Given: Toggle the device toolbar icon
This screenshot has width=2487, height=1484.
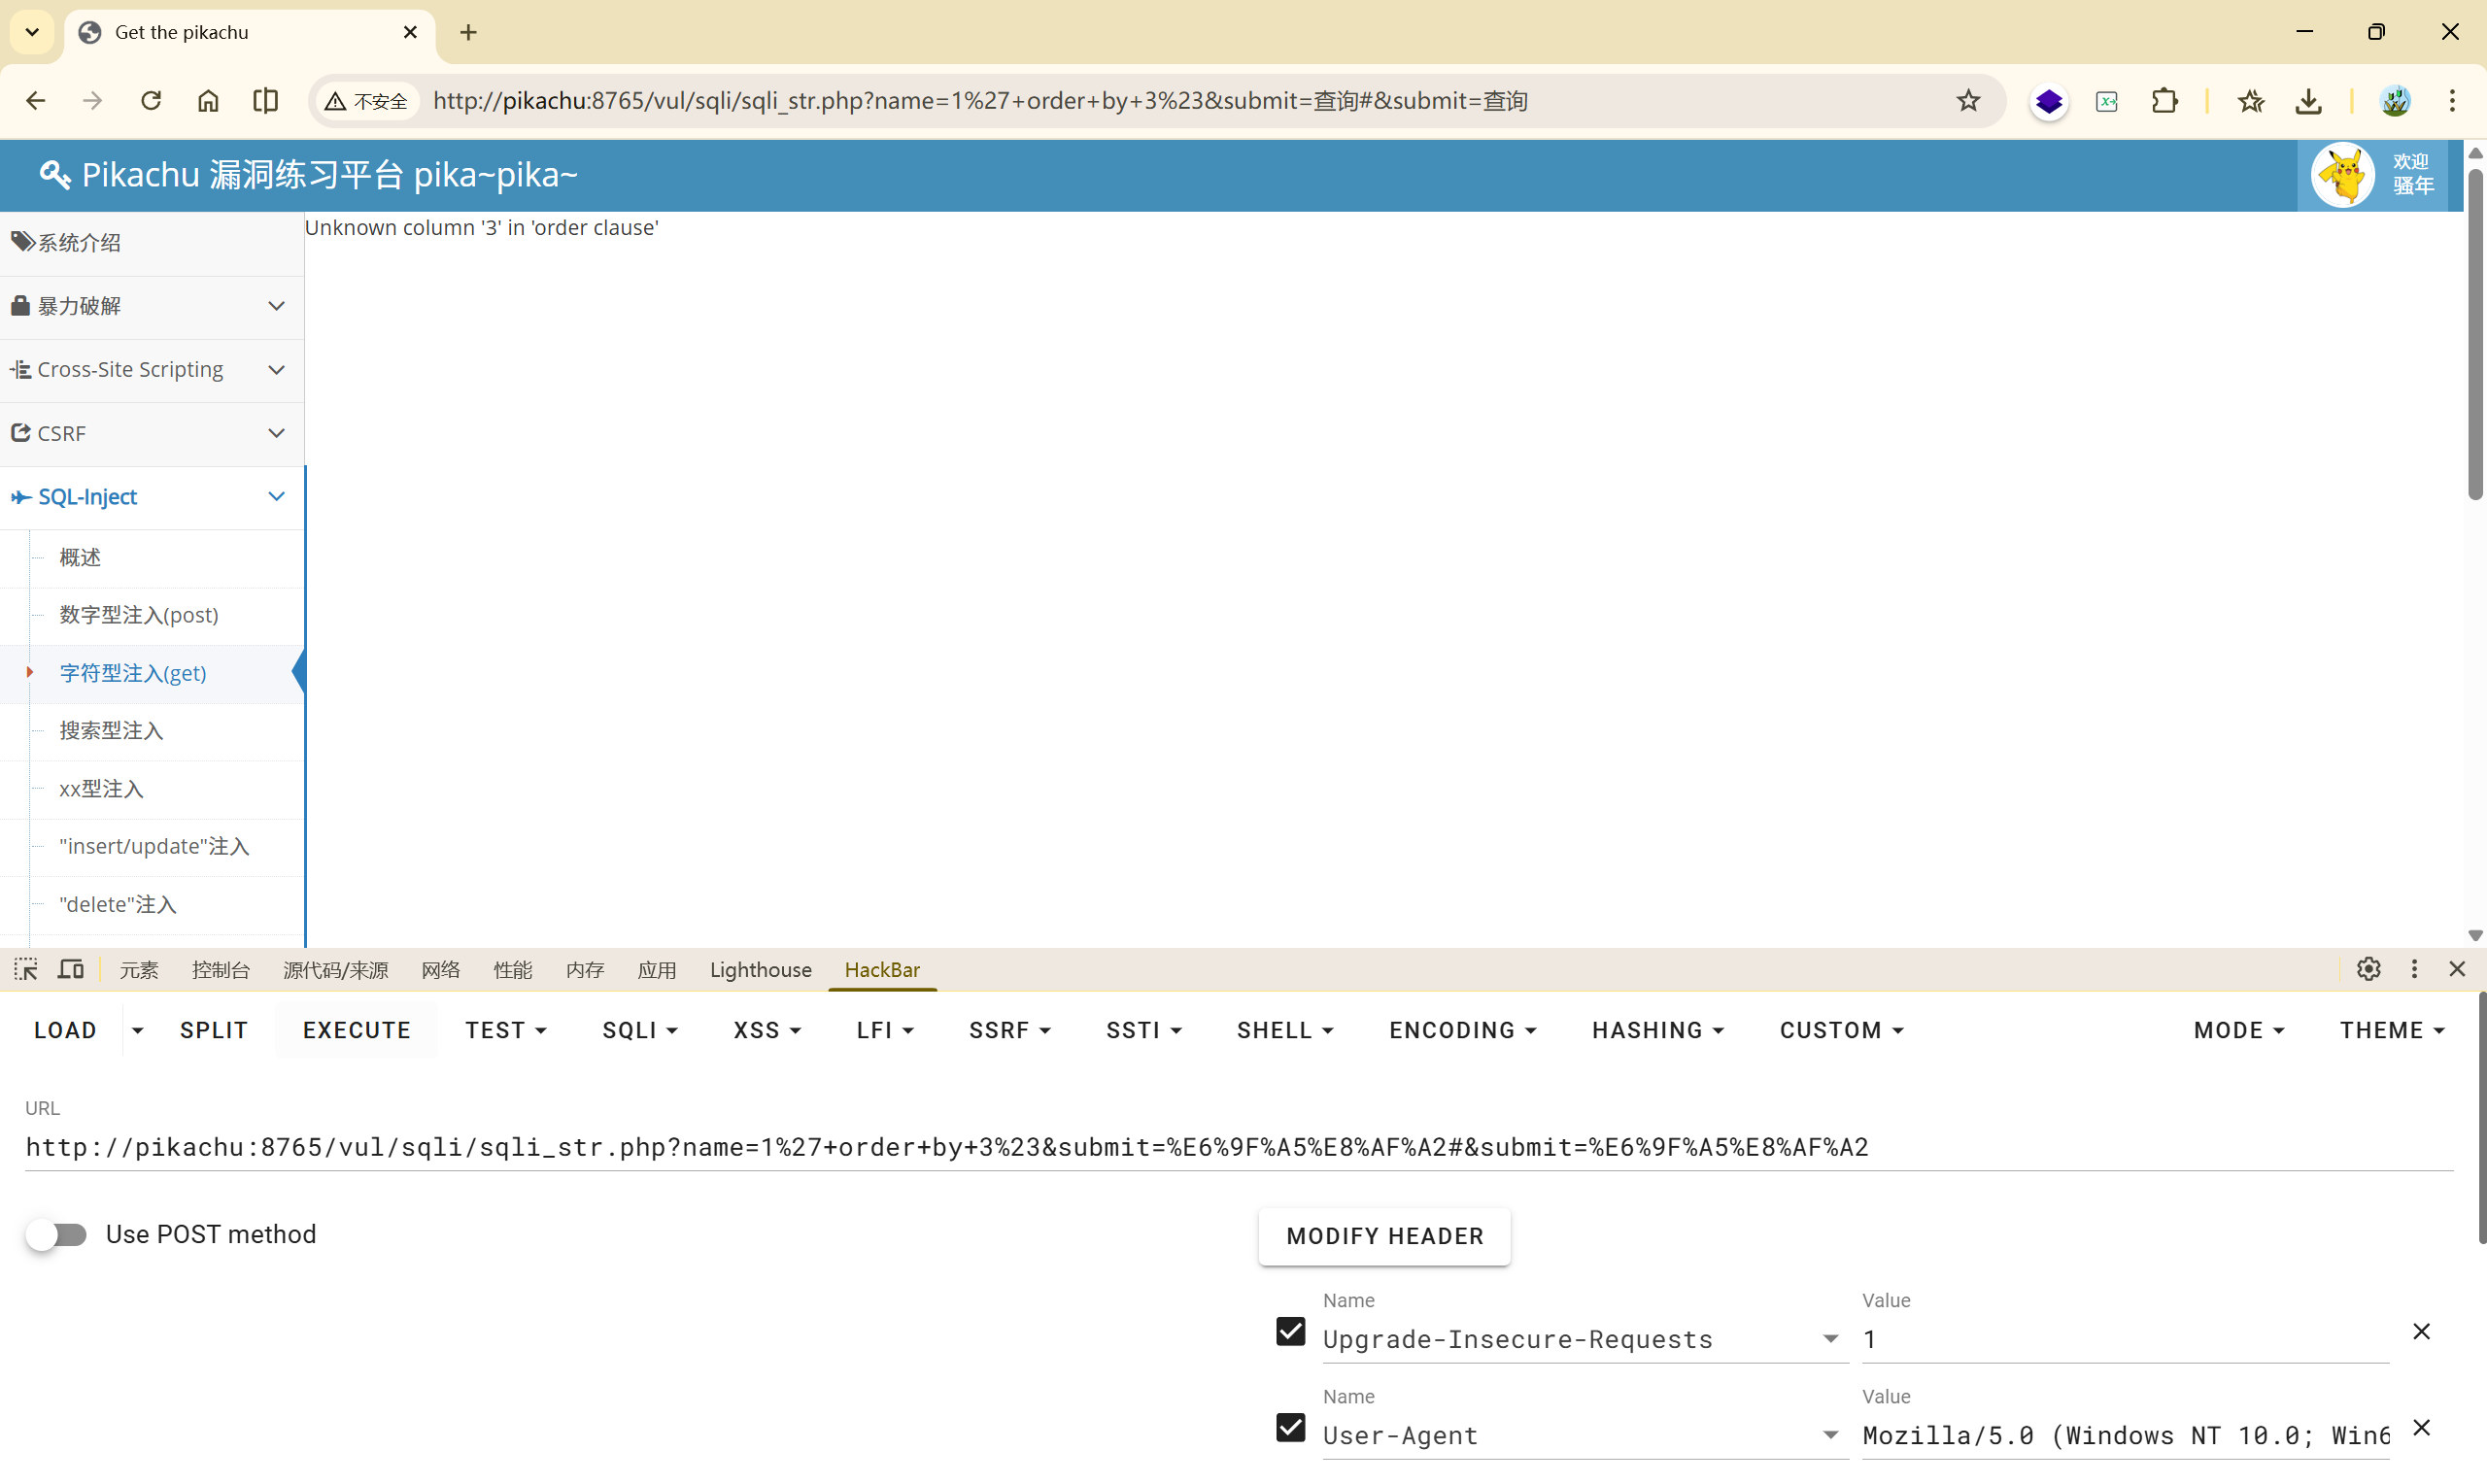Looking at the screenshot, I should pyautogui.click(x=71, y=969).
